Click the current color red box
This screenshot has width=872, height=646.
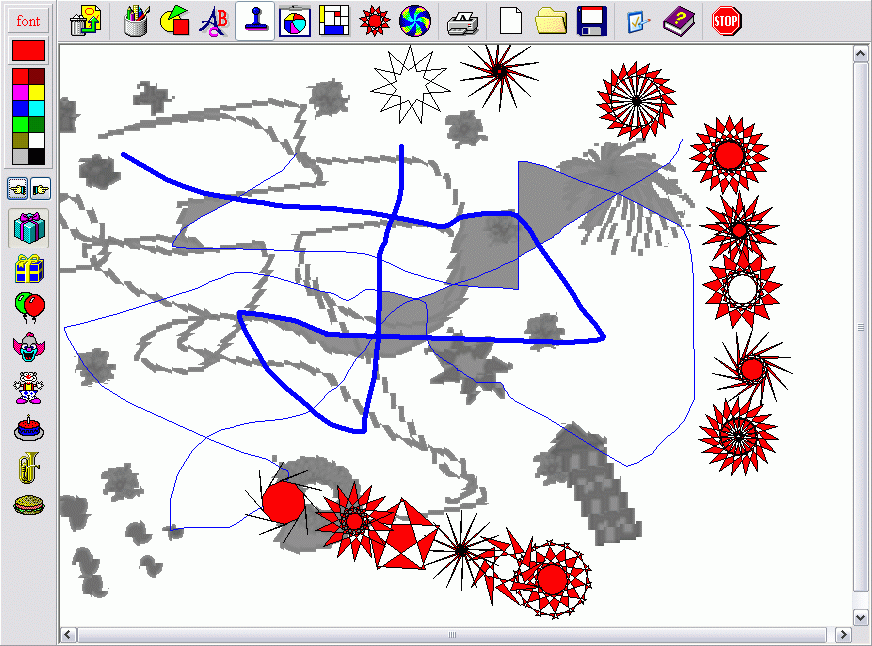click(28, 50)
